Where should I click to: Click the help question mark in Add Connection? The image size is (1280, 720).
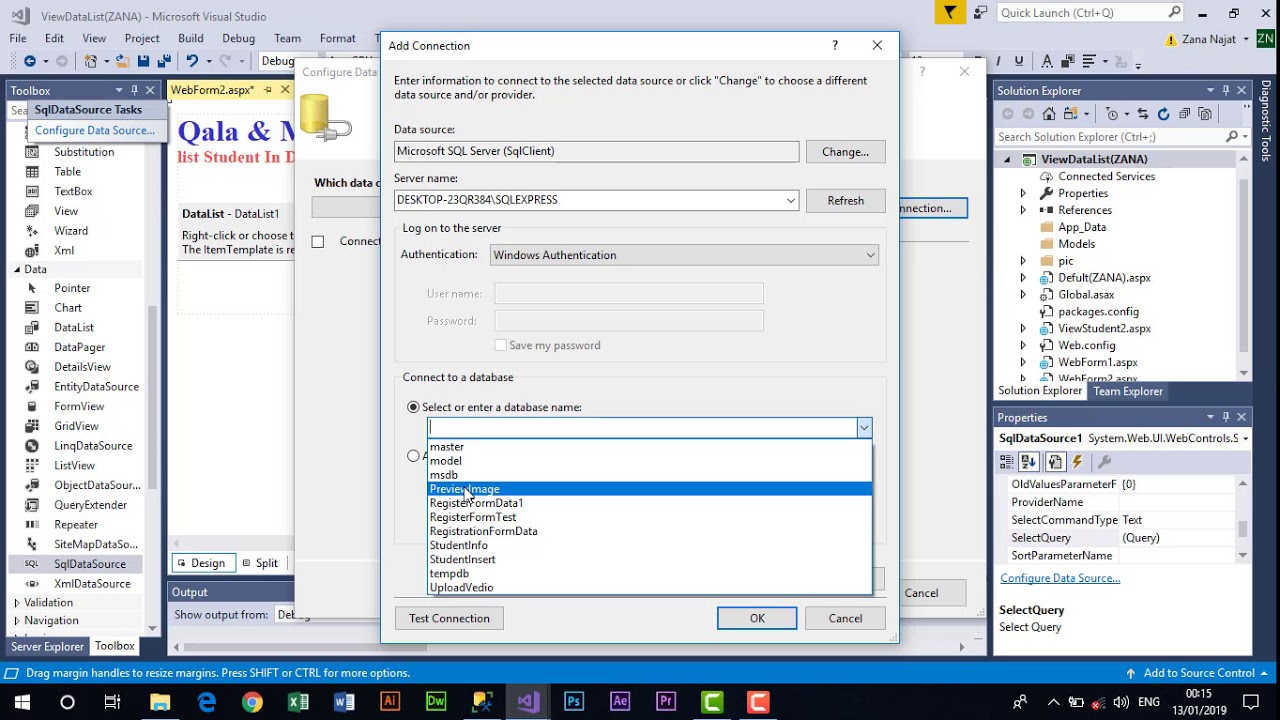tap(835, 45)
